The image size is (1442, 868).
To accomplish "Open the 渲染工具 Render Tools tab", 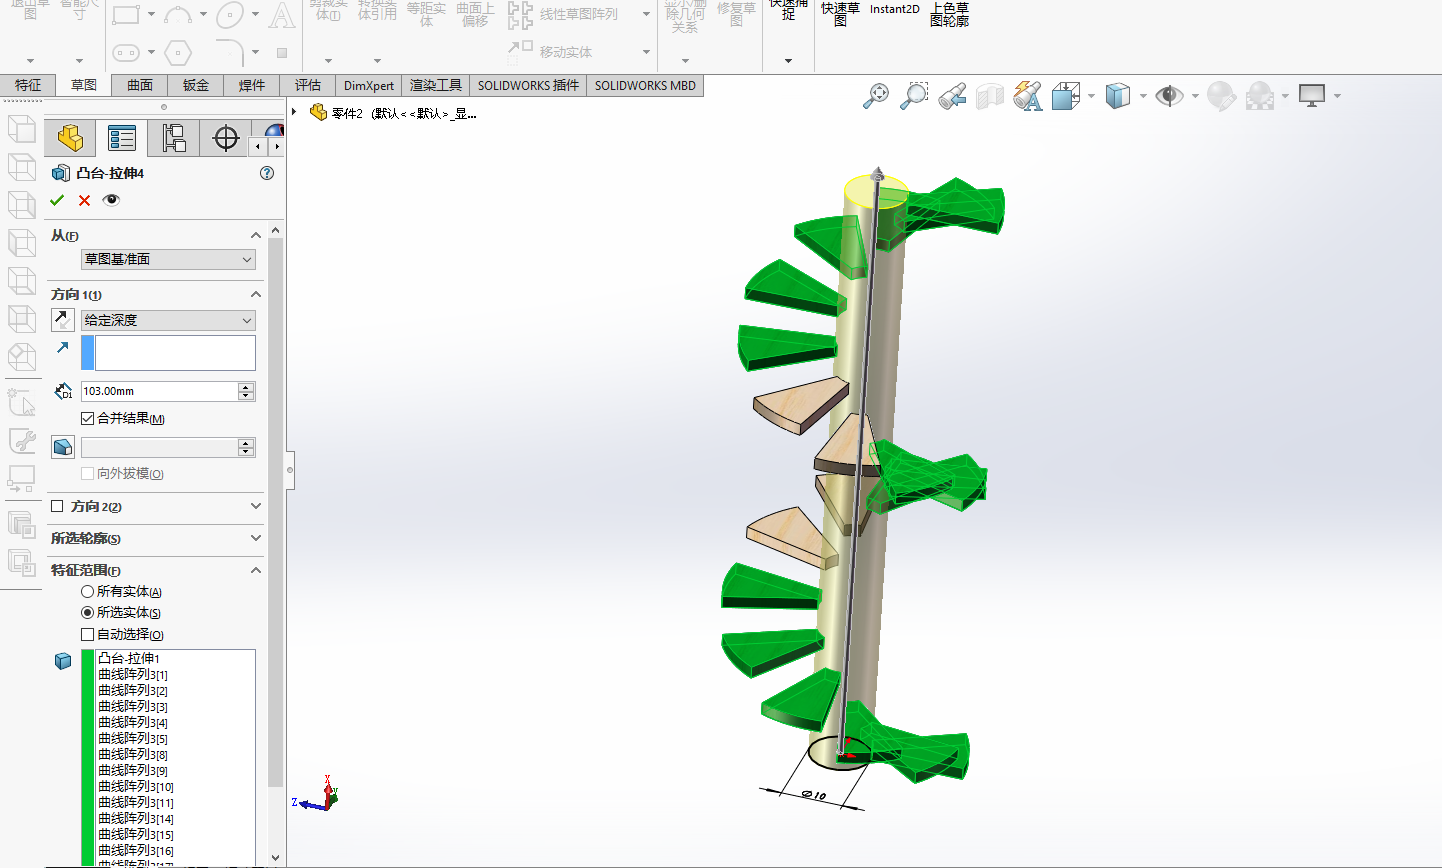I will point(436,86).
